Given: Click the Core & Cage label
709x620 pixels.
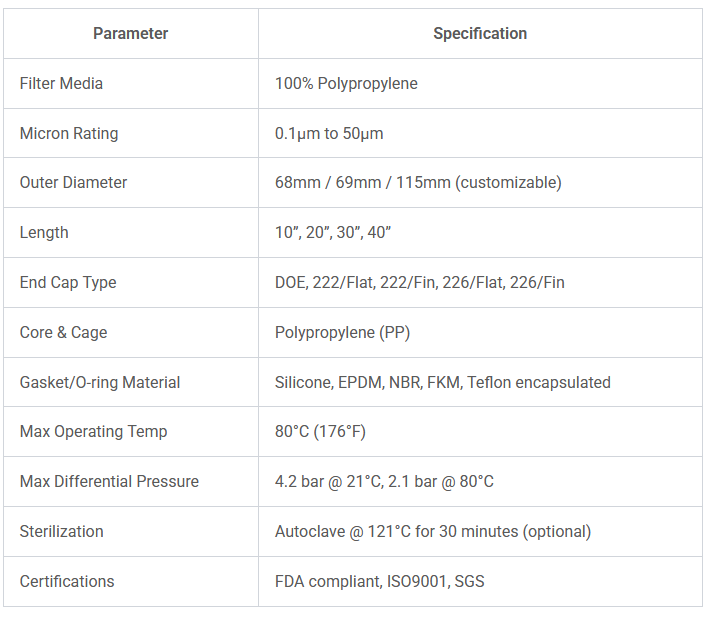Looking at the screenshot, I should click(63, 333).
